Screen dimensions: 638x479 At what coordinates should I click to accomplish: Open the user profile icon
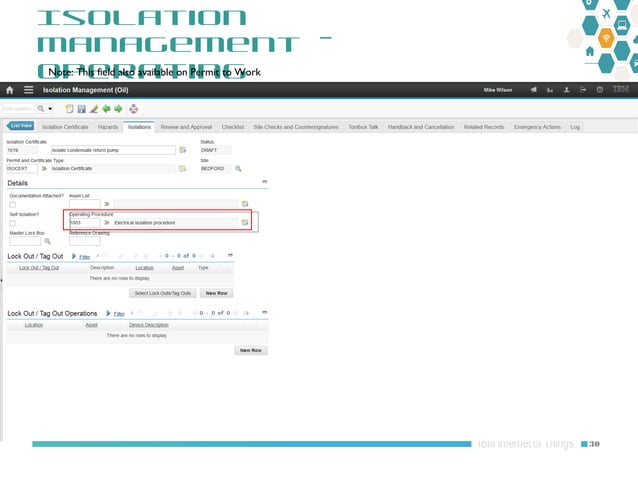(566, 90)
